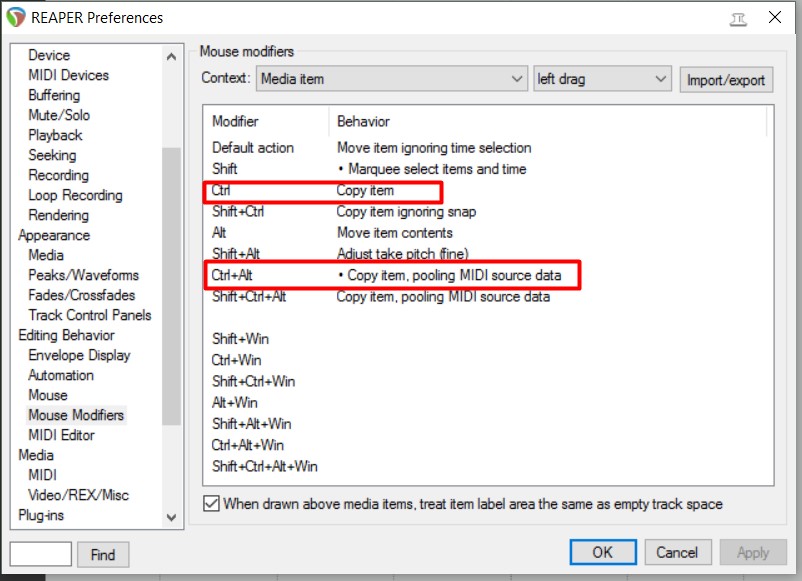Select the Ctrl+Alt pooling MIDI row

point(488,275)
